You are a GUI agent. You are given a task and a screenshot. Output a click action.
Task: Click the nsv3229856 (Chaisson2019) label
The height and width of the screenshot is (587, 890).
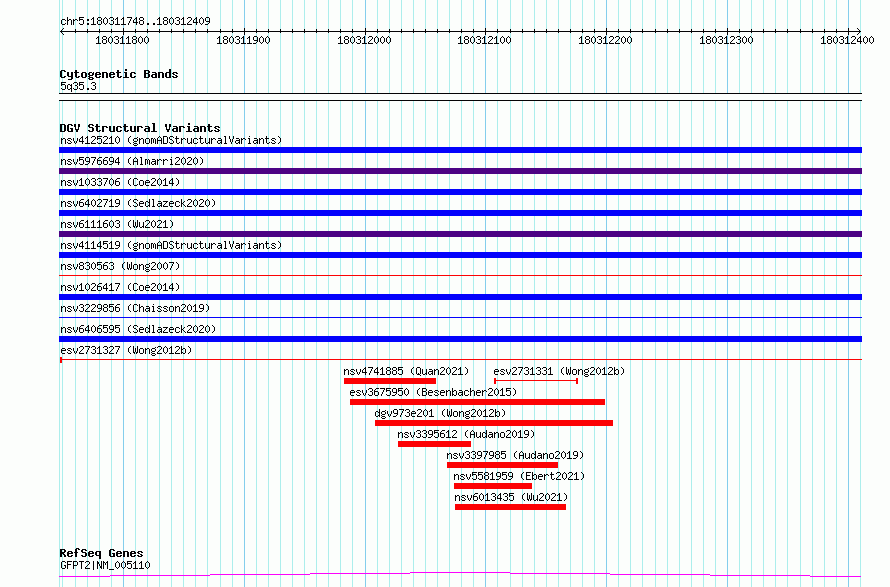(x=135, y=308)
